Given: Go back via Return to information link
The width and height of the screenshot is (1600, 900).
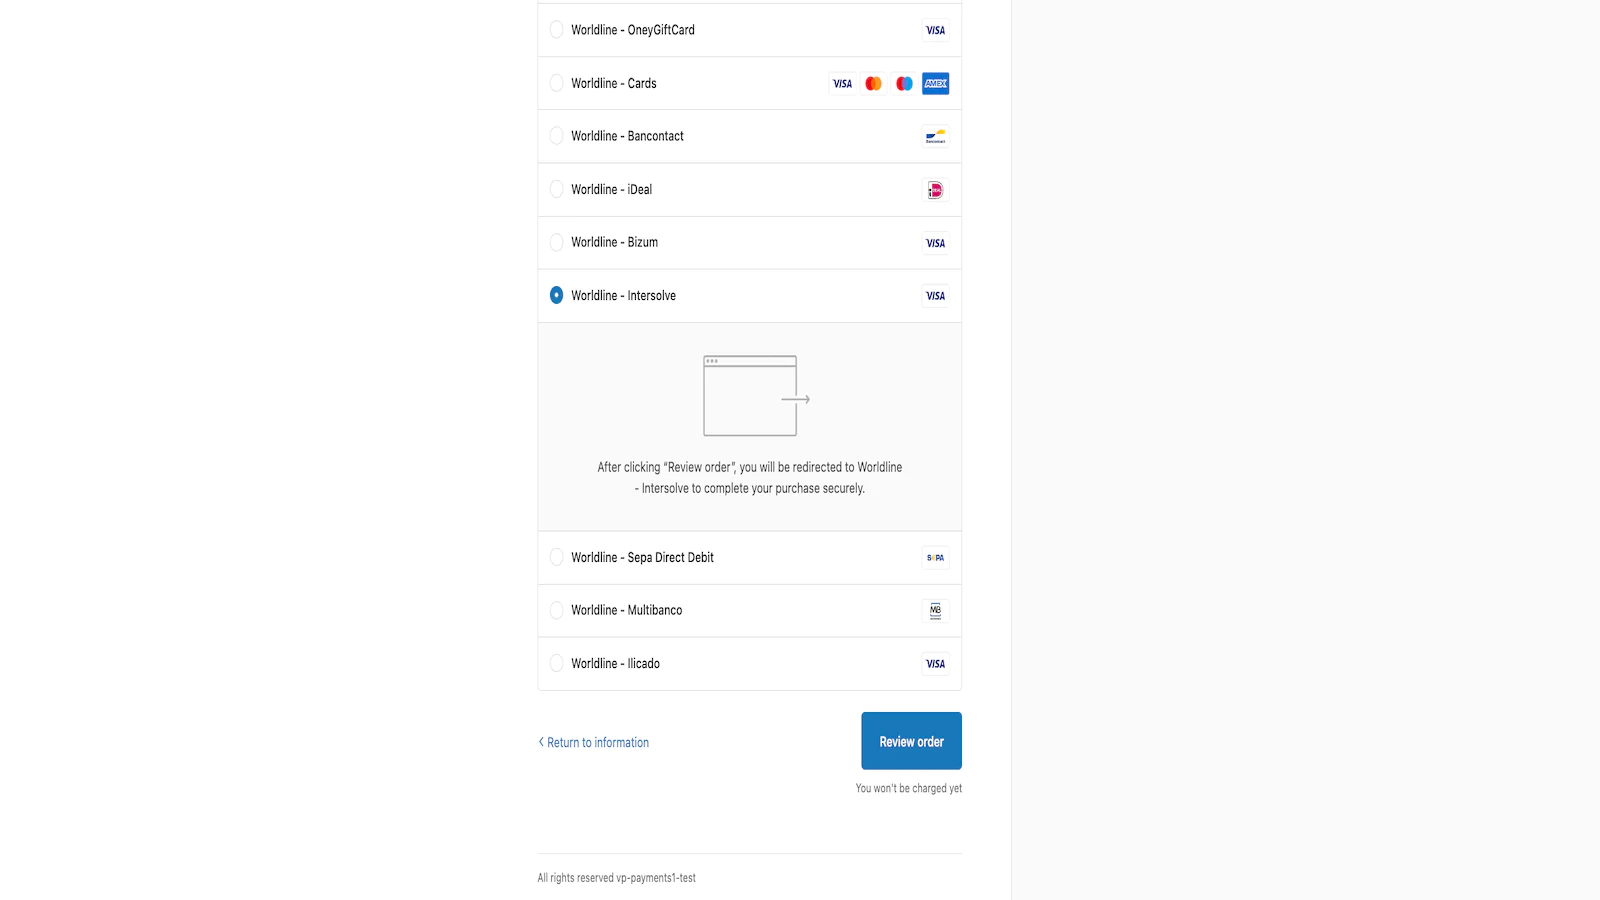Looking at the screenshot, I should [594, 742].
